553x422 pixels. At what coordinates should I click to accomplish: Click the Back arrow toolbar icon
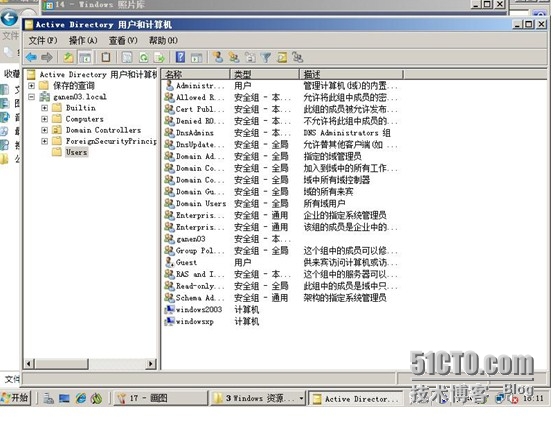coord(32,57)
